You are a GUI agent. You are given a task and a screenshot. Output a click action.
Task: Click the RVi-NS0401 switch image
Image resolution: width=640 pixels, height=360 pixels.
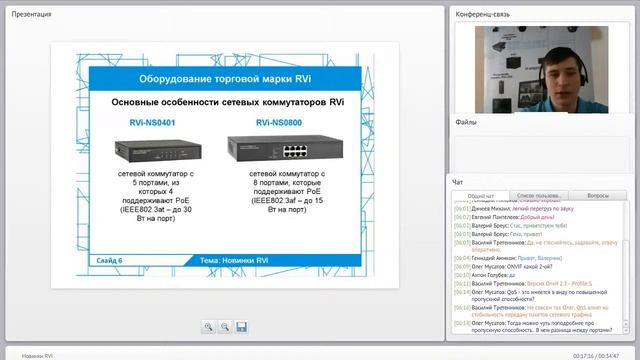coord(158,150)
